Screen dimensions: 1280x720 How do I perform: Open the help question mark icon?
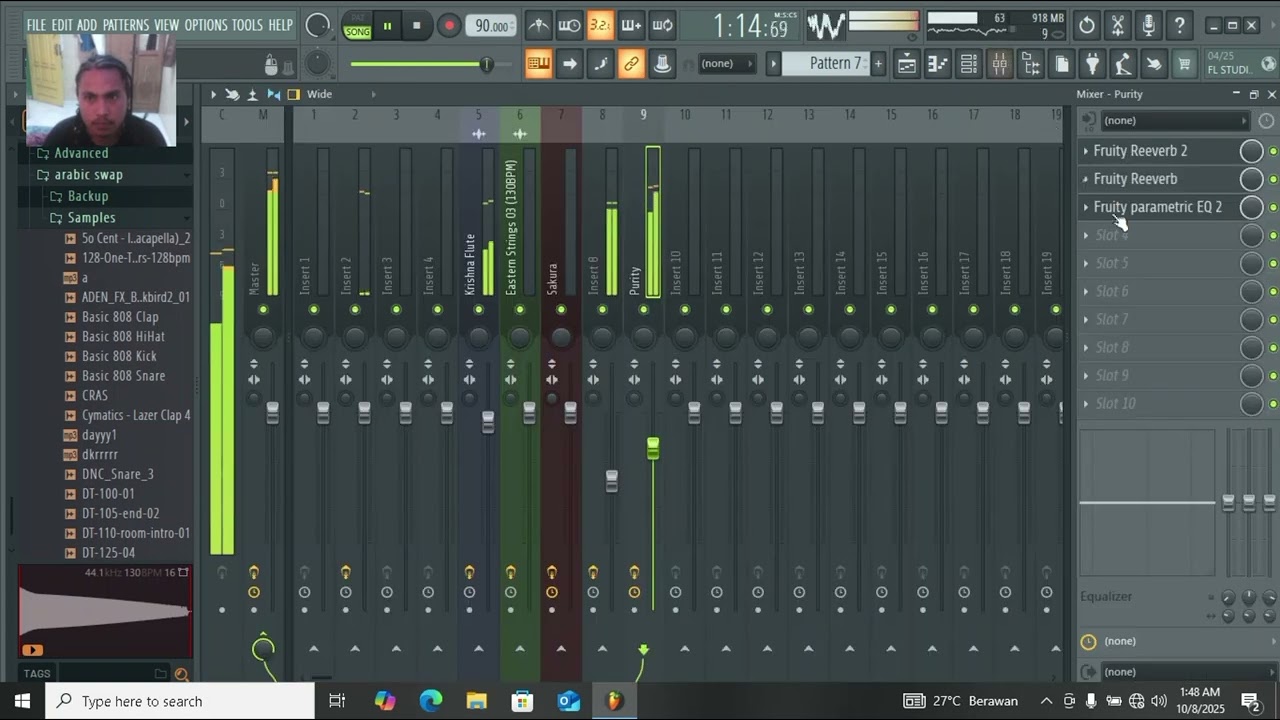point(1180,26)
